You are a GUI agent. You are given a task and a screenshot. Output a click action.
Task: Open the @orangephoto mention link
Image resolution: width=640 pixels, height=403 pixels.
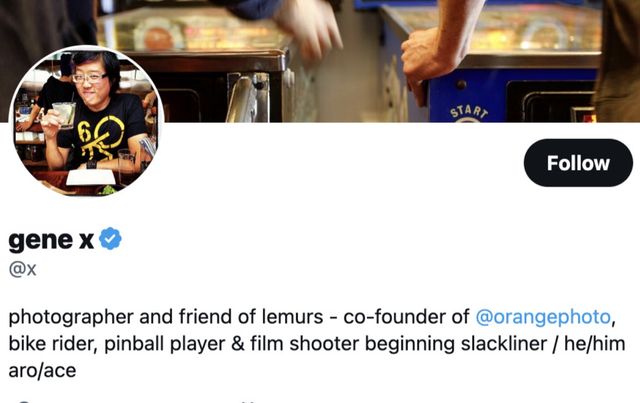[543, 317]
